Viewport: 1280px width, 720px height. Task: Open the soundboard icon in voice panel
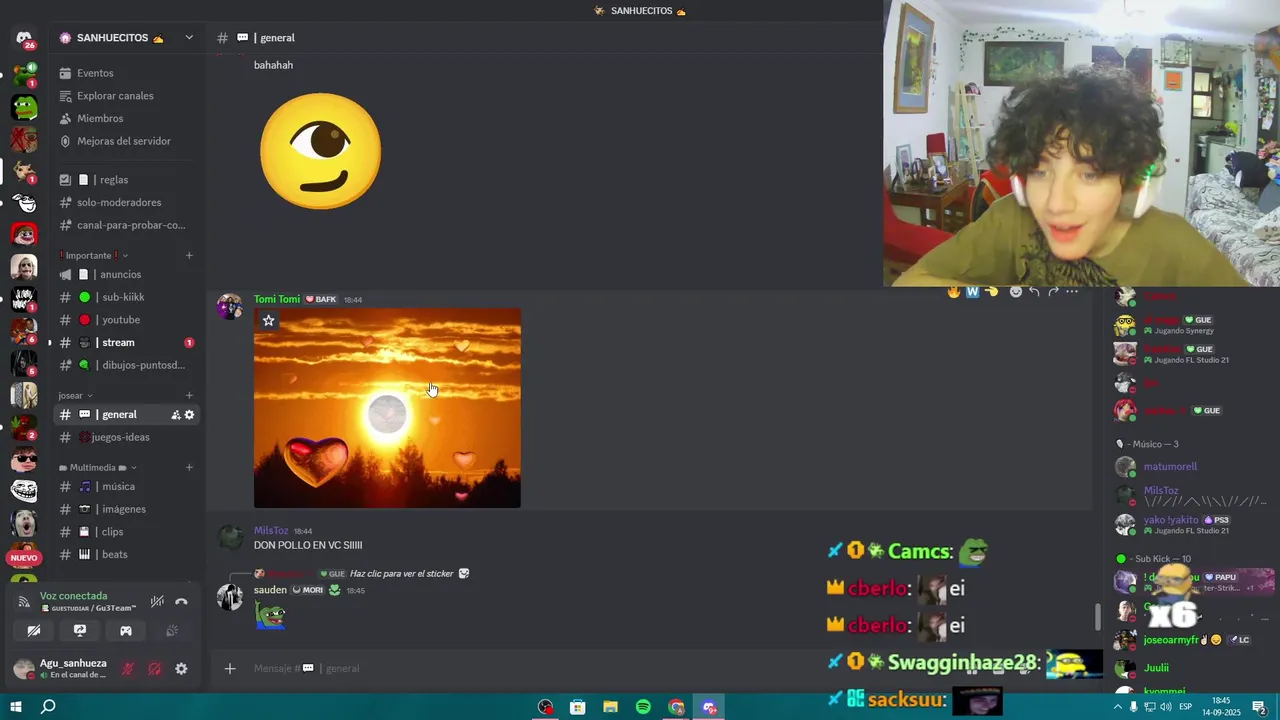click(x=172, y=631)
